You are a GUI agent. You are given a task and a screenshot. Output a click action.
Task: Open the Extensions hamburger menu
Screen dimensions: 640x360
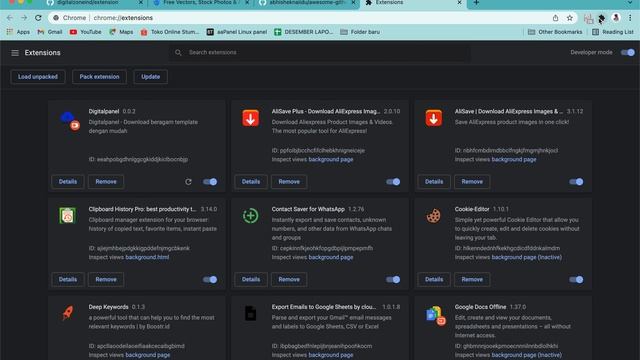(x=15, y=53)
